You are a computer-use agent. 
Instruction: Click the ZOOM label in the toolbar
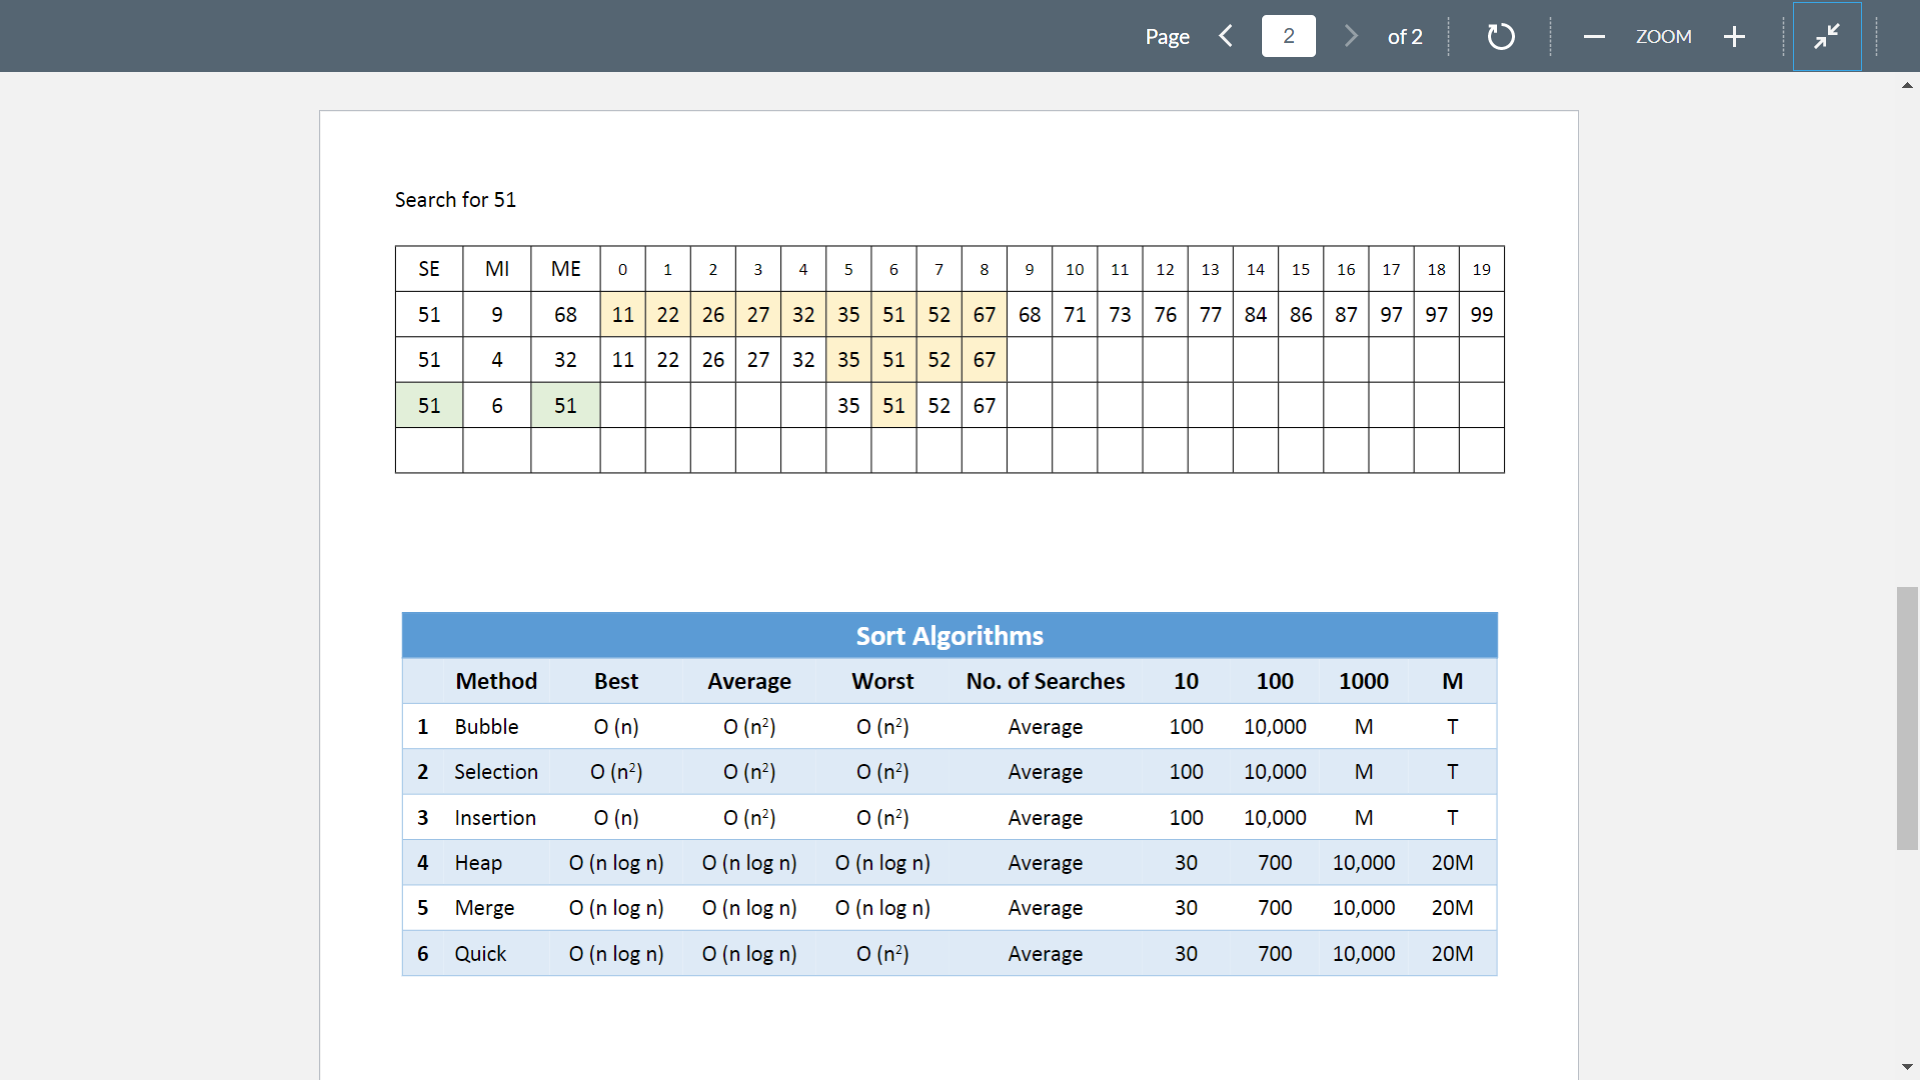pyautogui.click(x=1664, y=36)
